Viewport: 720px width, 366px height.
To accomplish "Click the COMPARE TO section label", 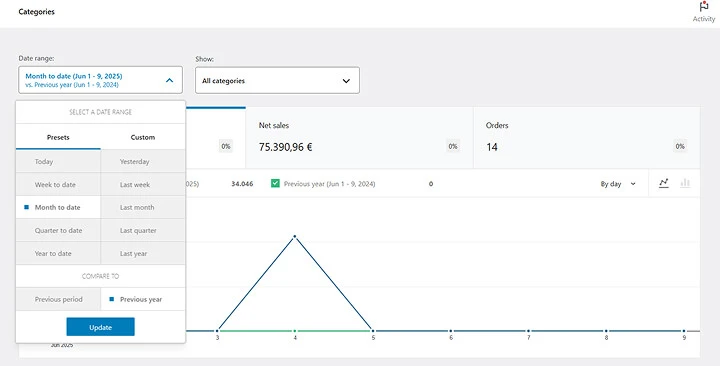I will pyautogui.click(x=101, y=276).
